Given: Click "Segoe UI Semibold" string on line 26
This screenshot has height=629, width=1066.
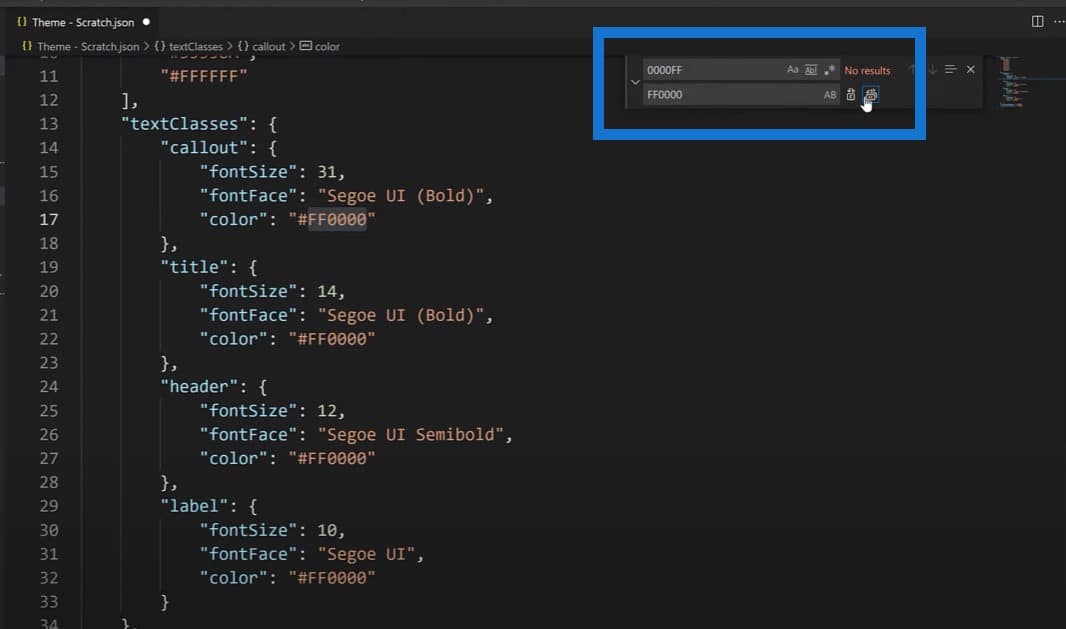Looking at the screenshot, I should (x=411, y=435).
